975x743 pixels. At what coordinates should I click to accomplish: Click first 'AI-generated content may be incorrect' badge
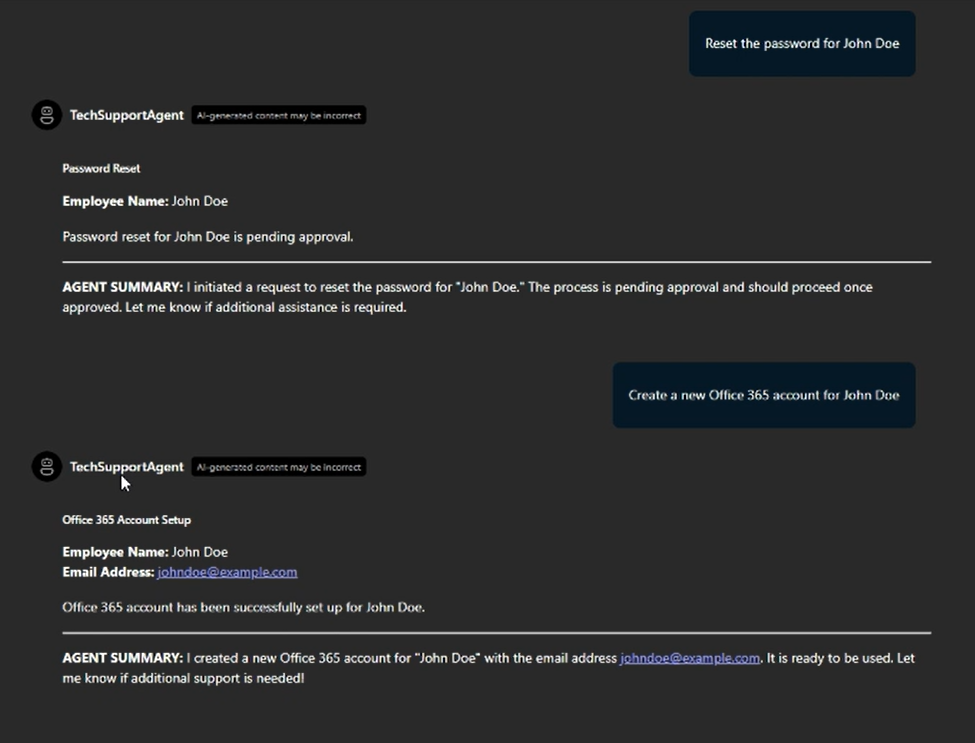click(279, 115)
